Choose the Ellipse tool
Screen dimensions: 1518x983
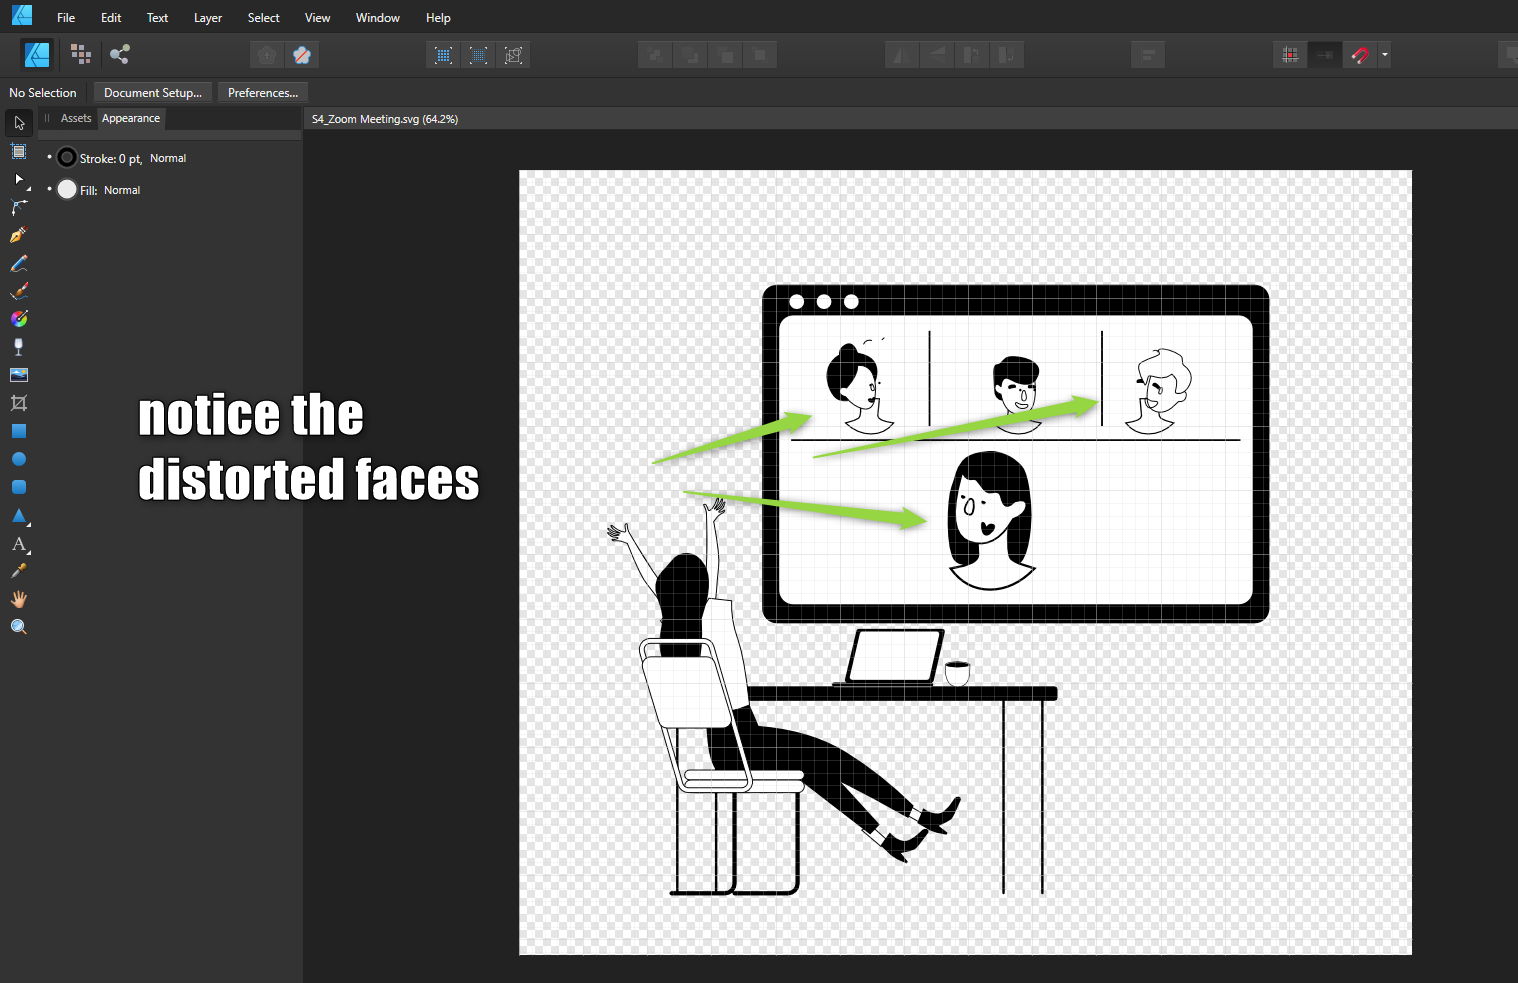pos(18,459)
